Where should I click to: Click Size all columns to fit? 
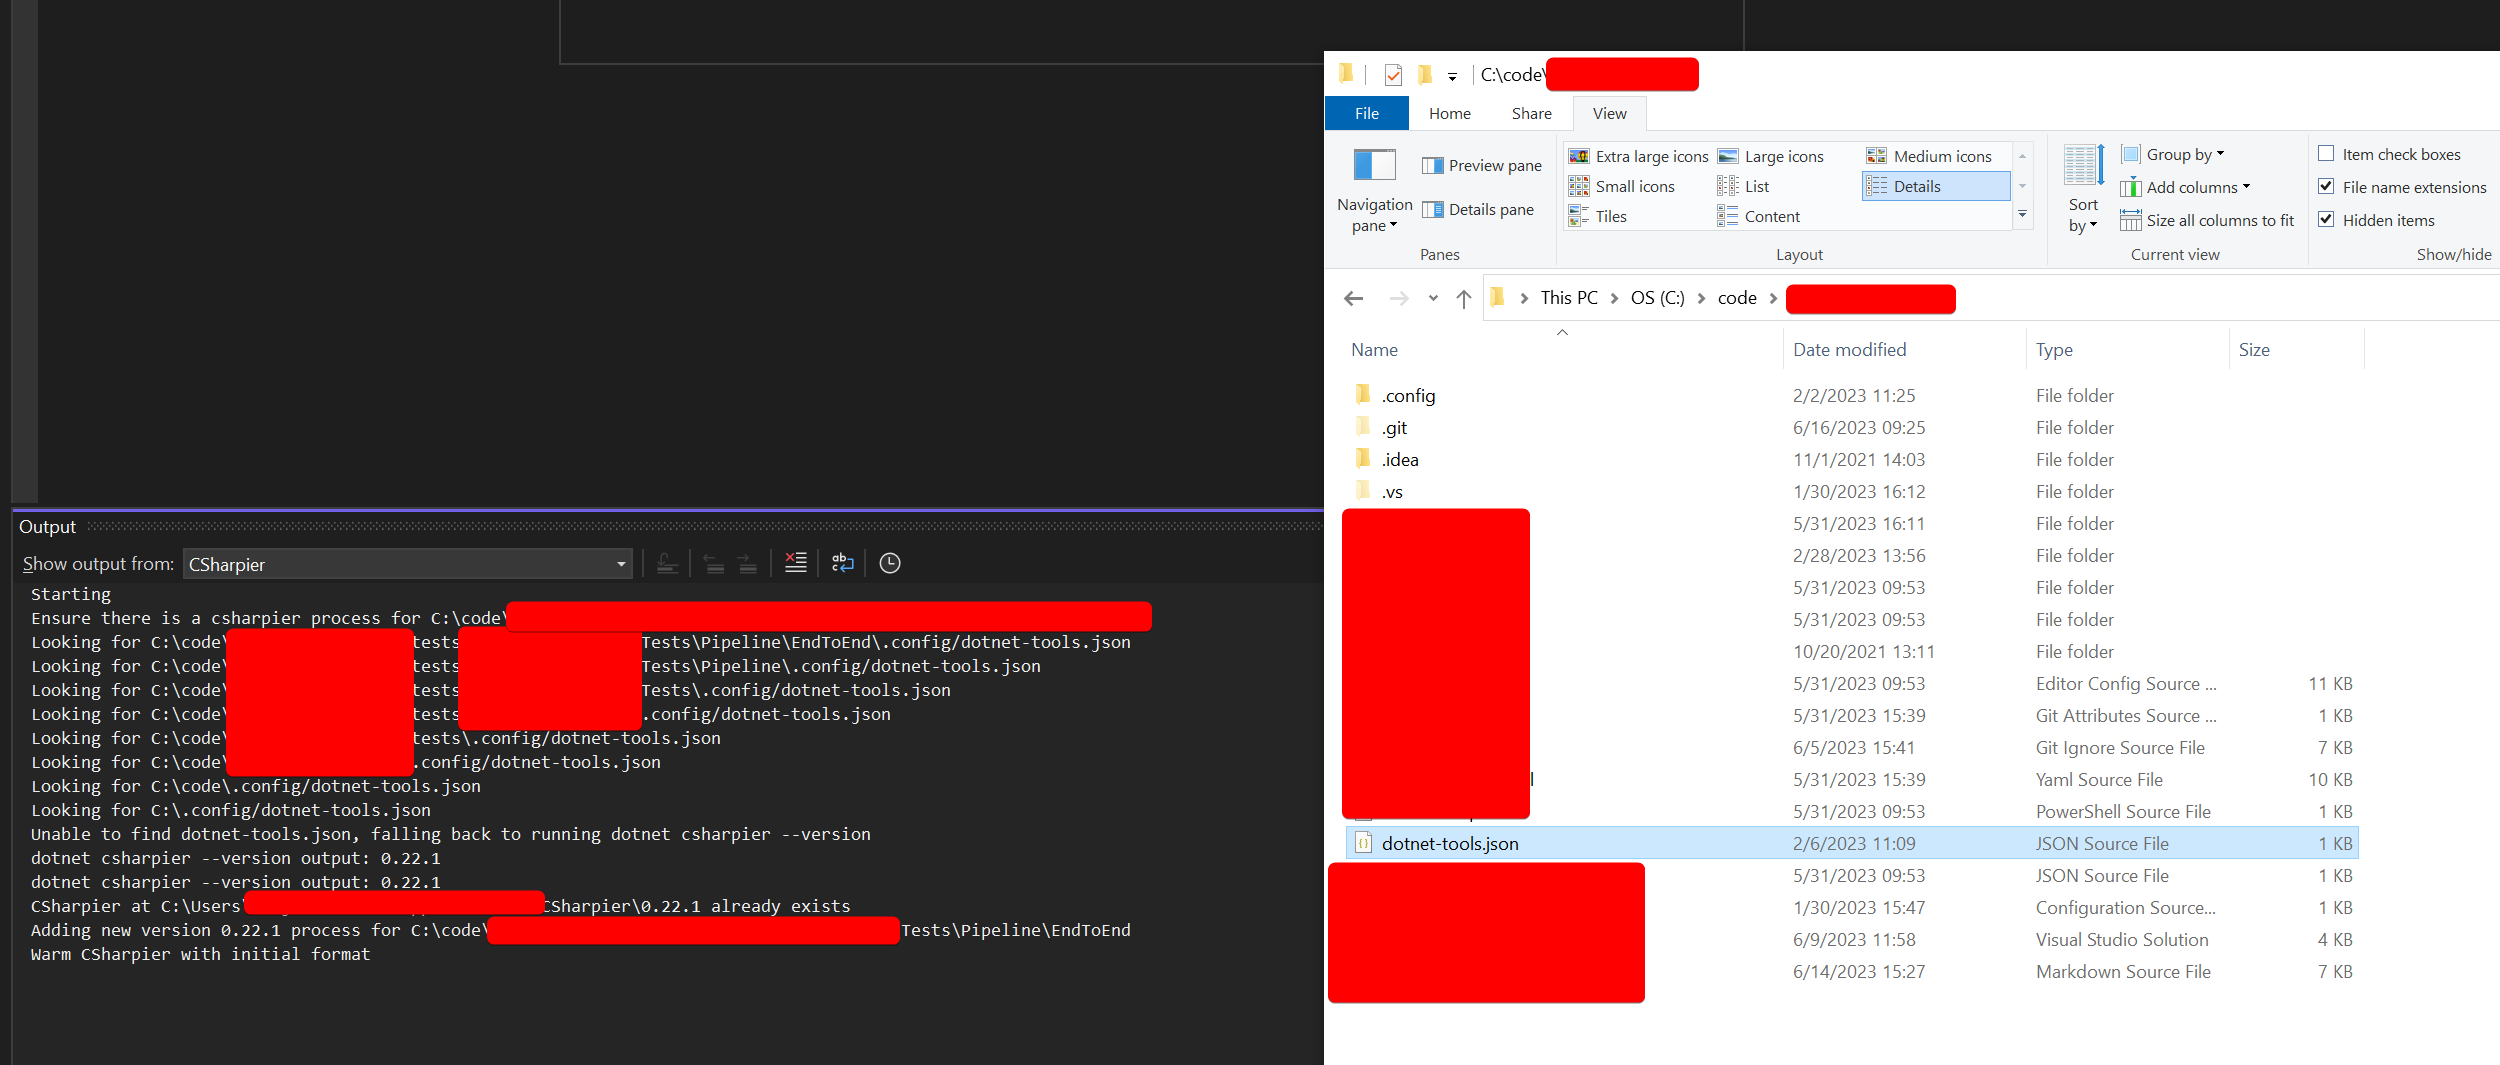2209,220
